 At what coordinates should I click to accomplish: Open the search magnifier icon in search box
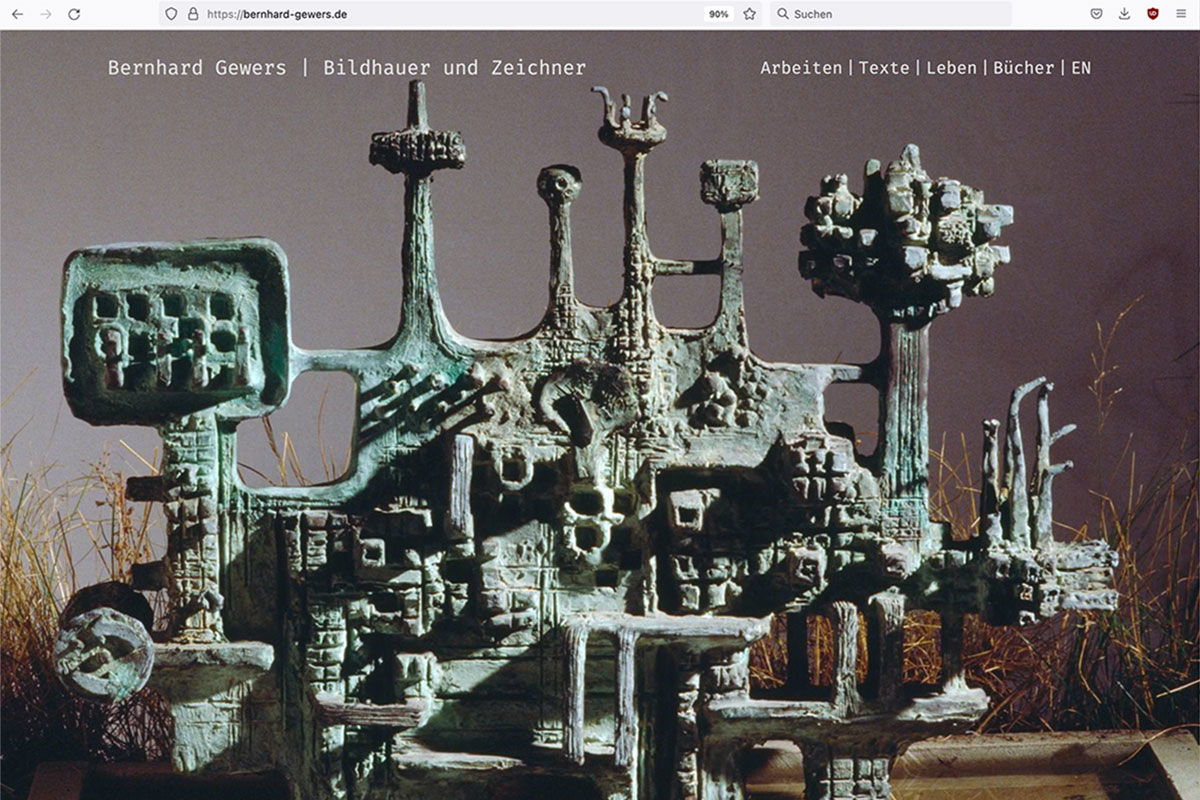coord(783,14)
